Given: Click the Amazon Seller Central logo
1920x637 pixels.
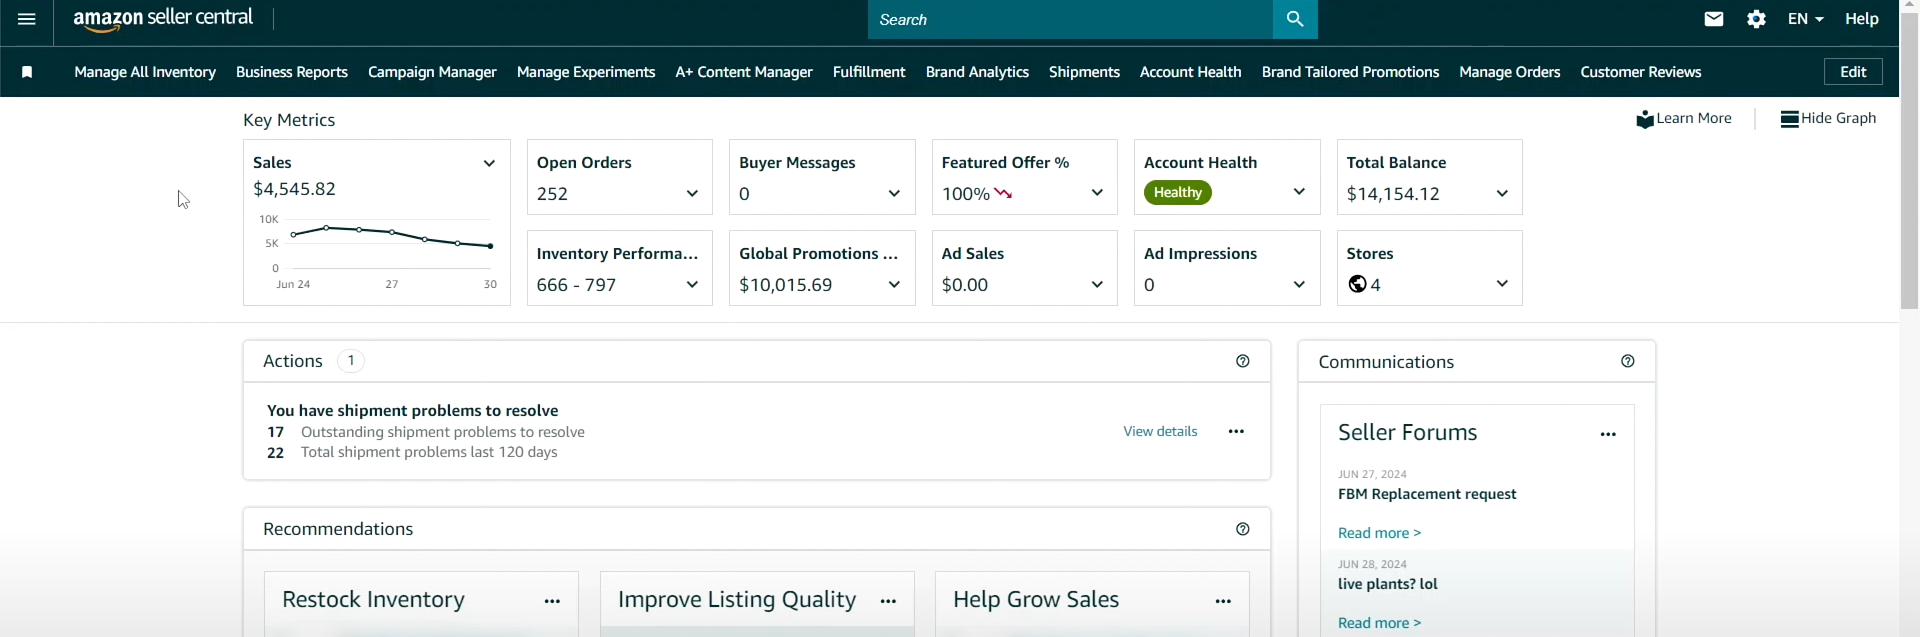Looking at the screenshot, I should 163,19.
